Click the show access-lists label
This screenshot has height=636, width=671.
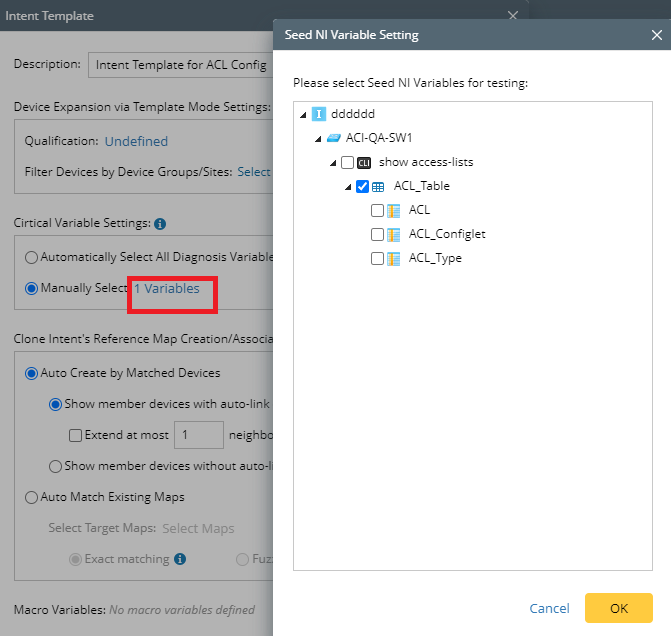pyautogui.click(x=426, y=162)
